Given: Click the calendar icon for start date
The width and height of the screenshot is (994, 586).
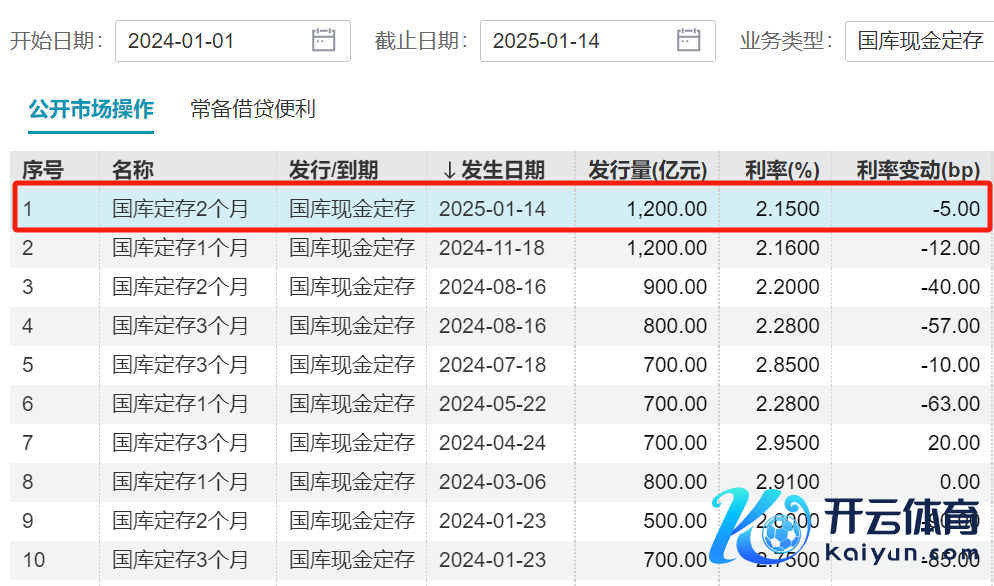Looking at the screenshot, I should click(x=323, y=41).
